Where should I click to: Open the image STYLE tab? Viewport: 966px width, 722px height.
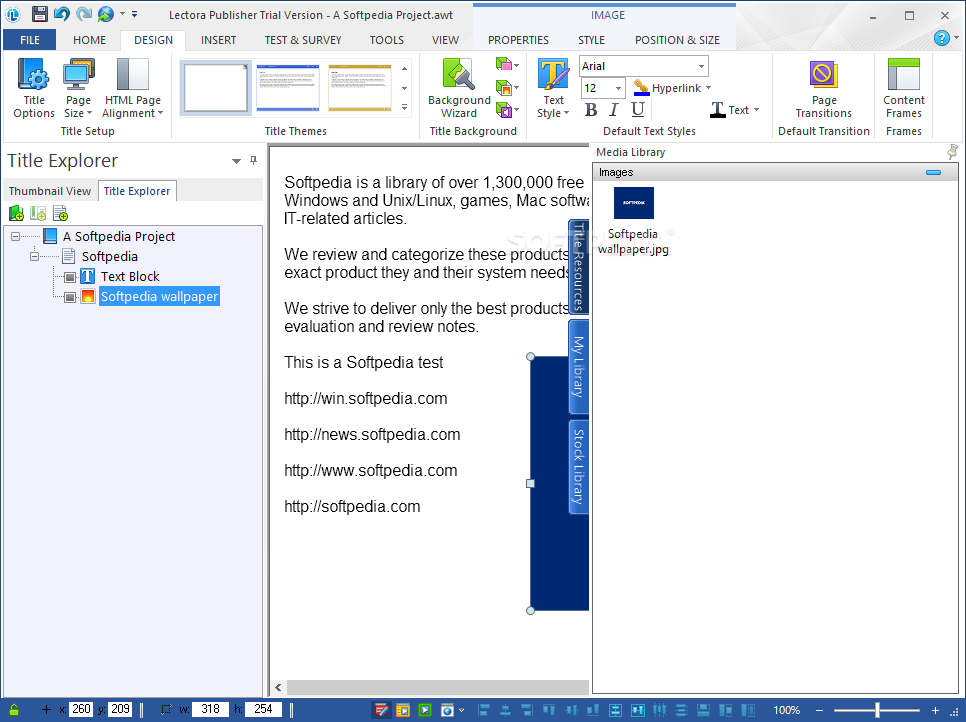591,40
